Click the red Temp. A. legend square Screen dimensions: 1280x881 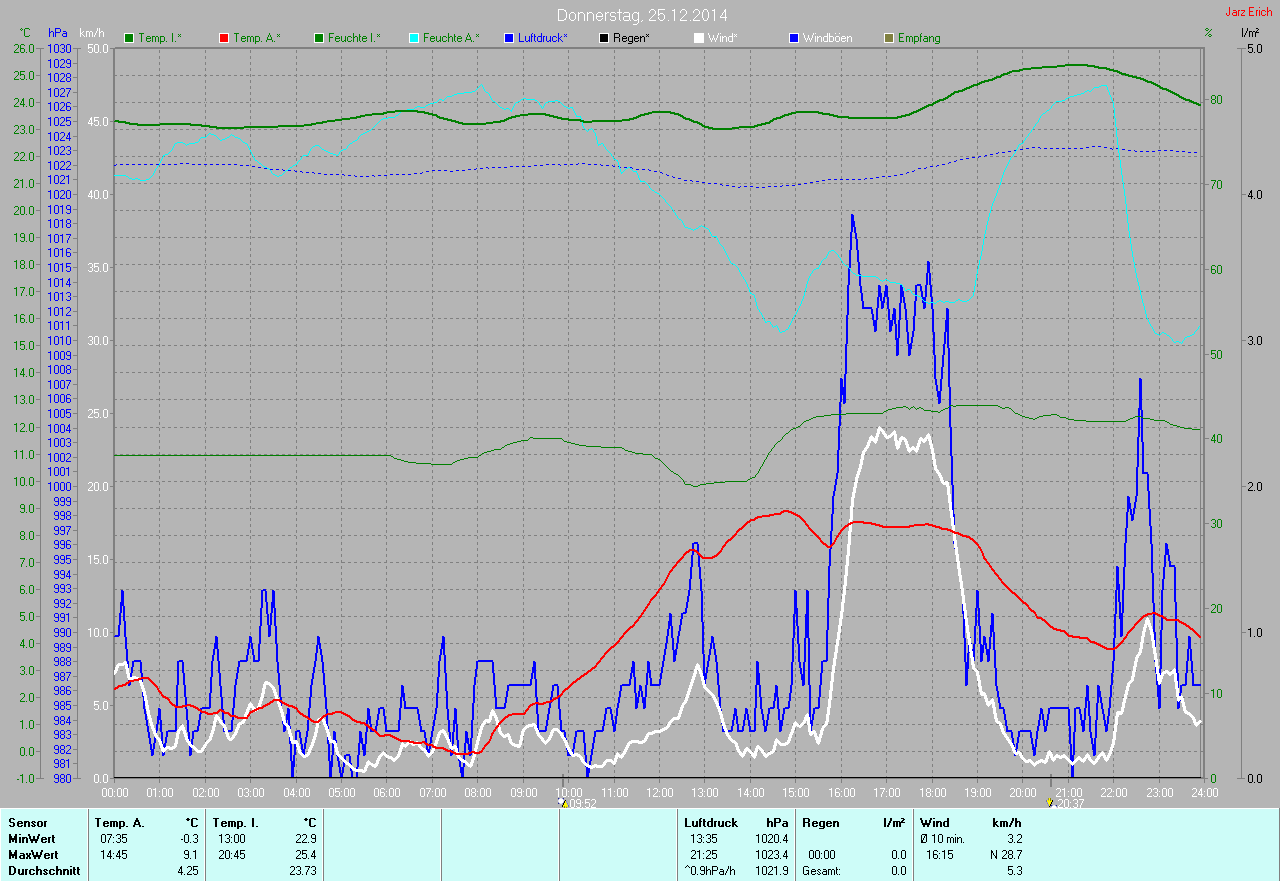(x=223, y=38)
